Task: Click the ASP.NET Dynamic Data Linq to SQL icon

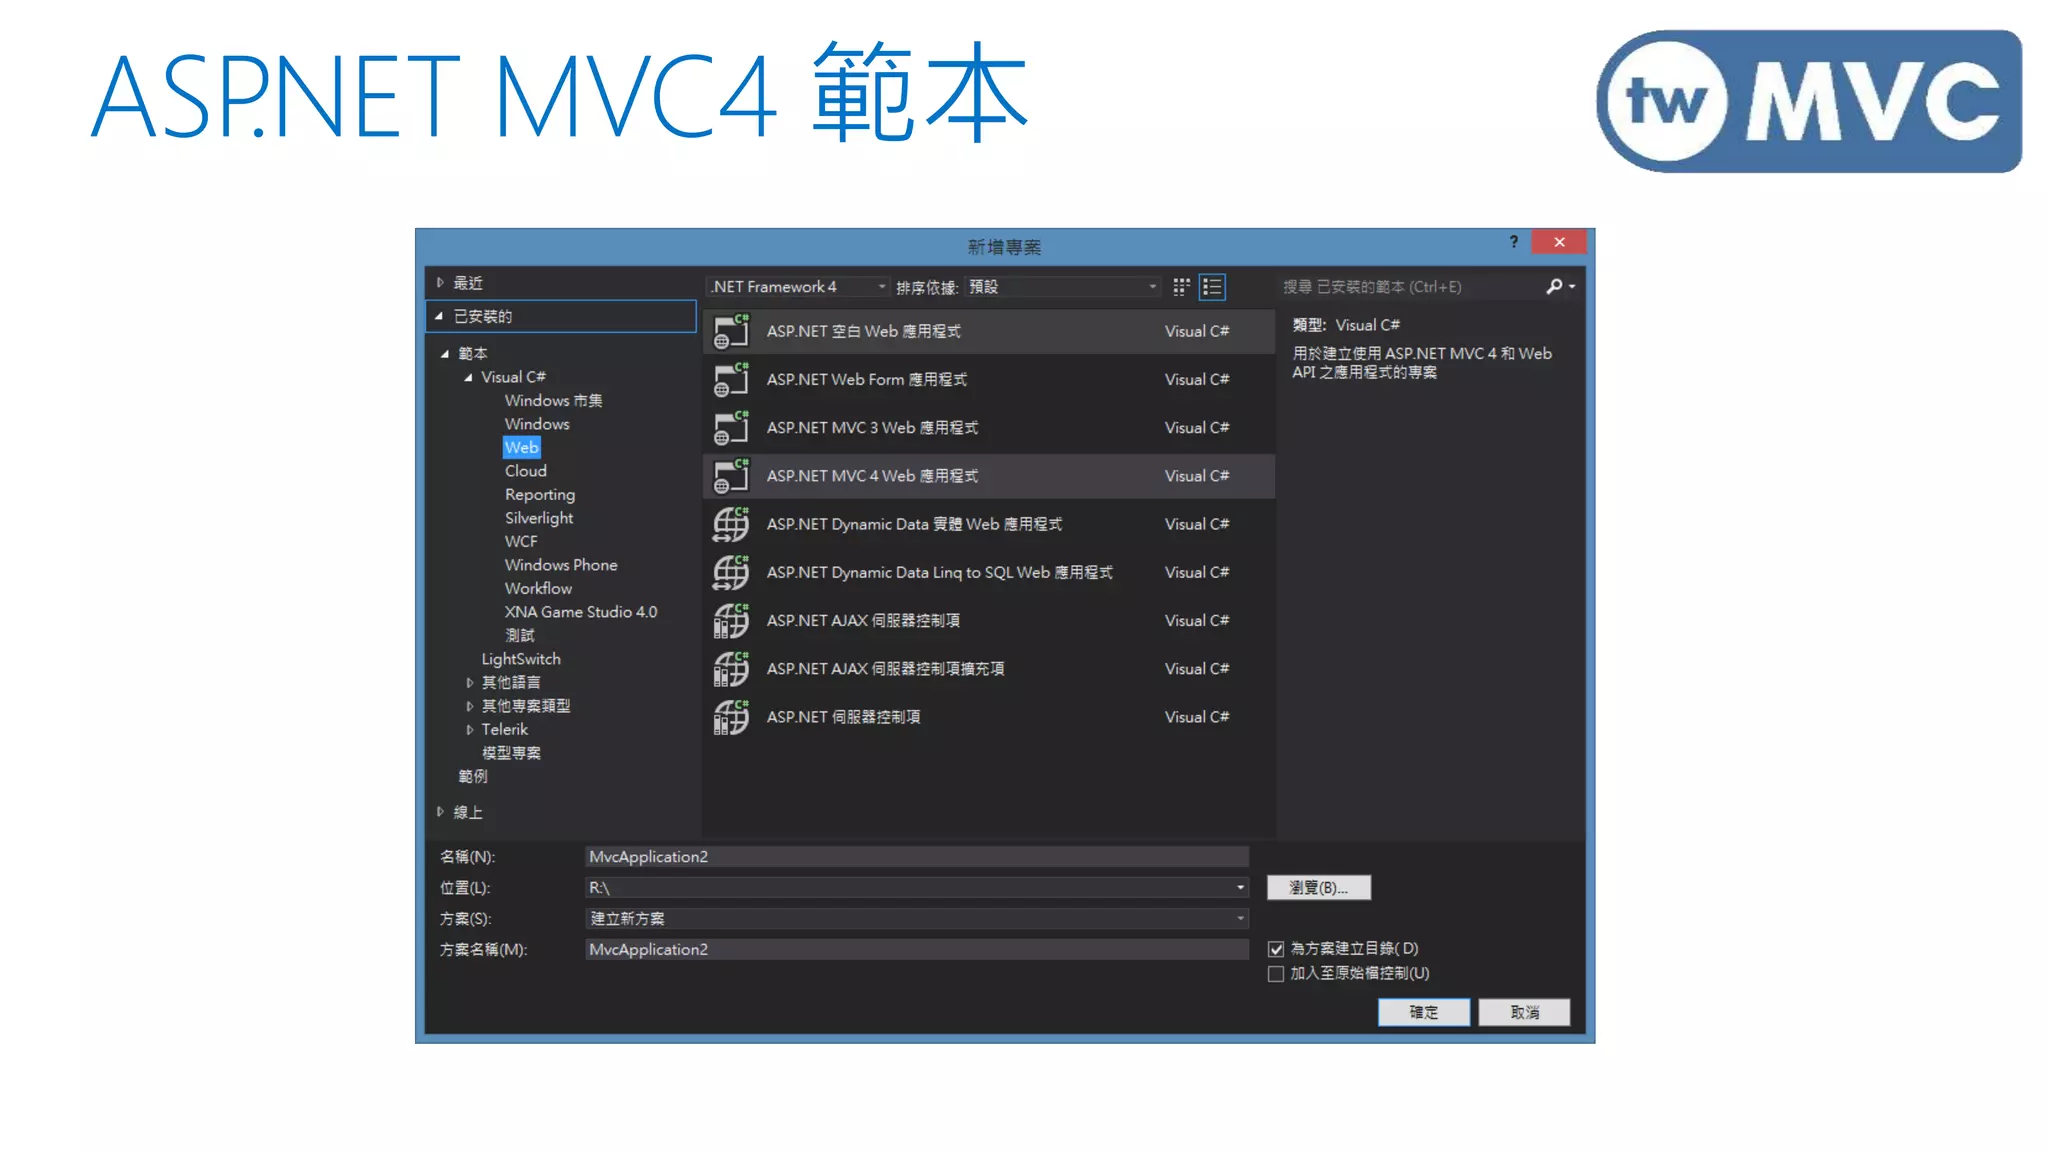Action: pos(731,573)
